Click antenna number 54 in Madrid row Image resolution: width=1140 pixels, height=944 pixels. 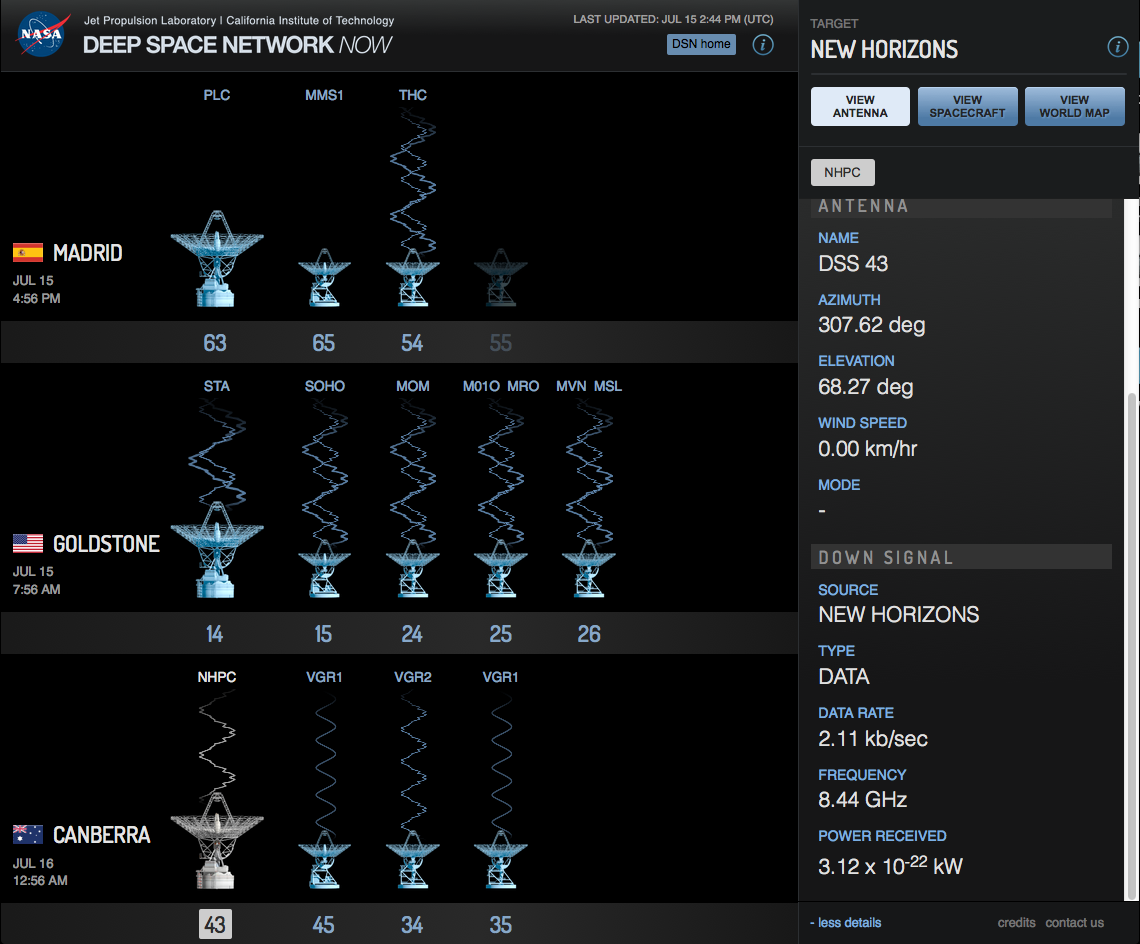point(412,343)
